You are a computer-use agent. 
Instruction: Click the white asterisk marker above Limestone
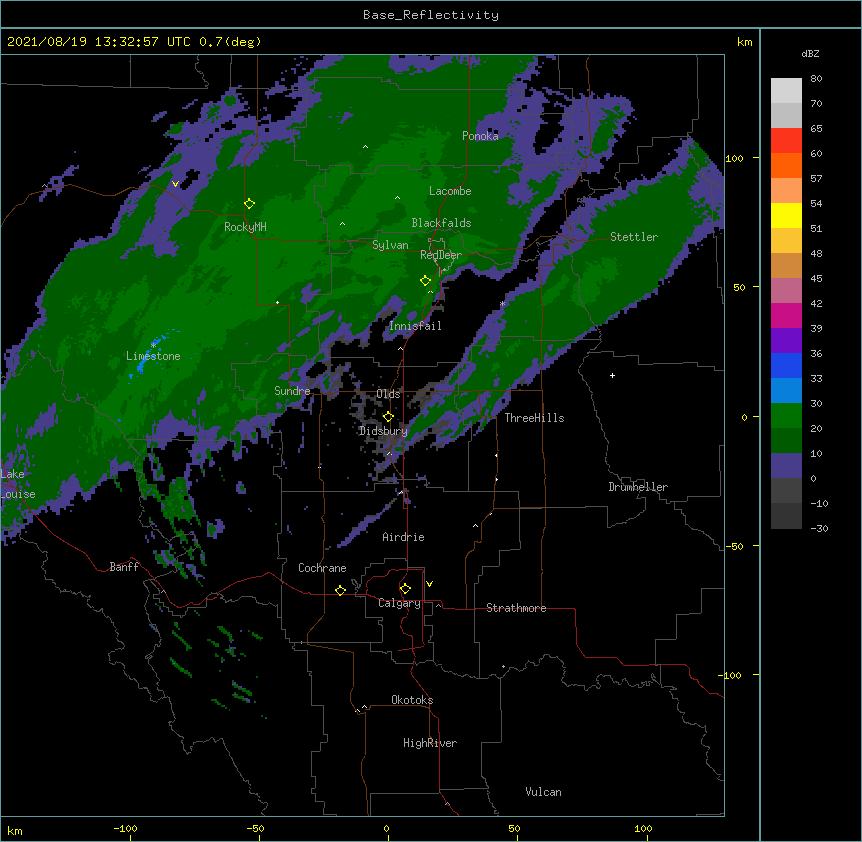coord(153,345)
